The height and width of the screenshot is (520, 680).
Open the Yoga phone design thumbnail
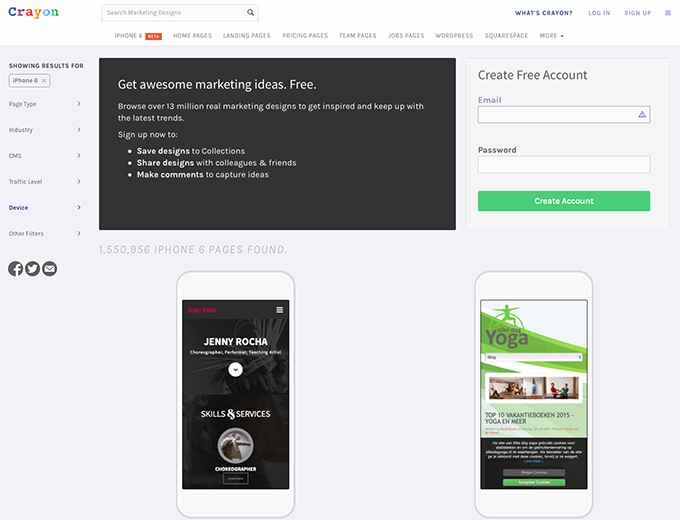click(534, 394)
